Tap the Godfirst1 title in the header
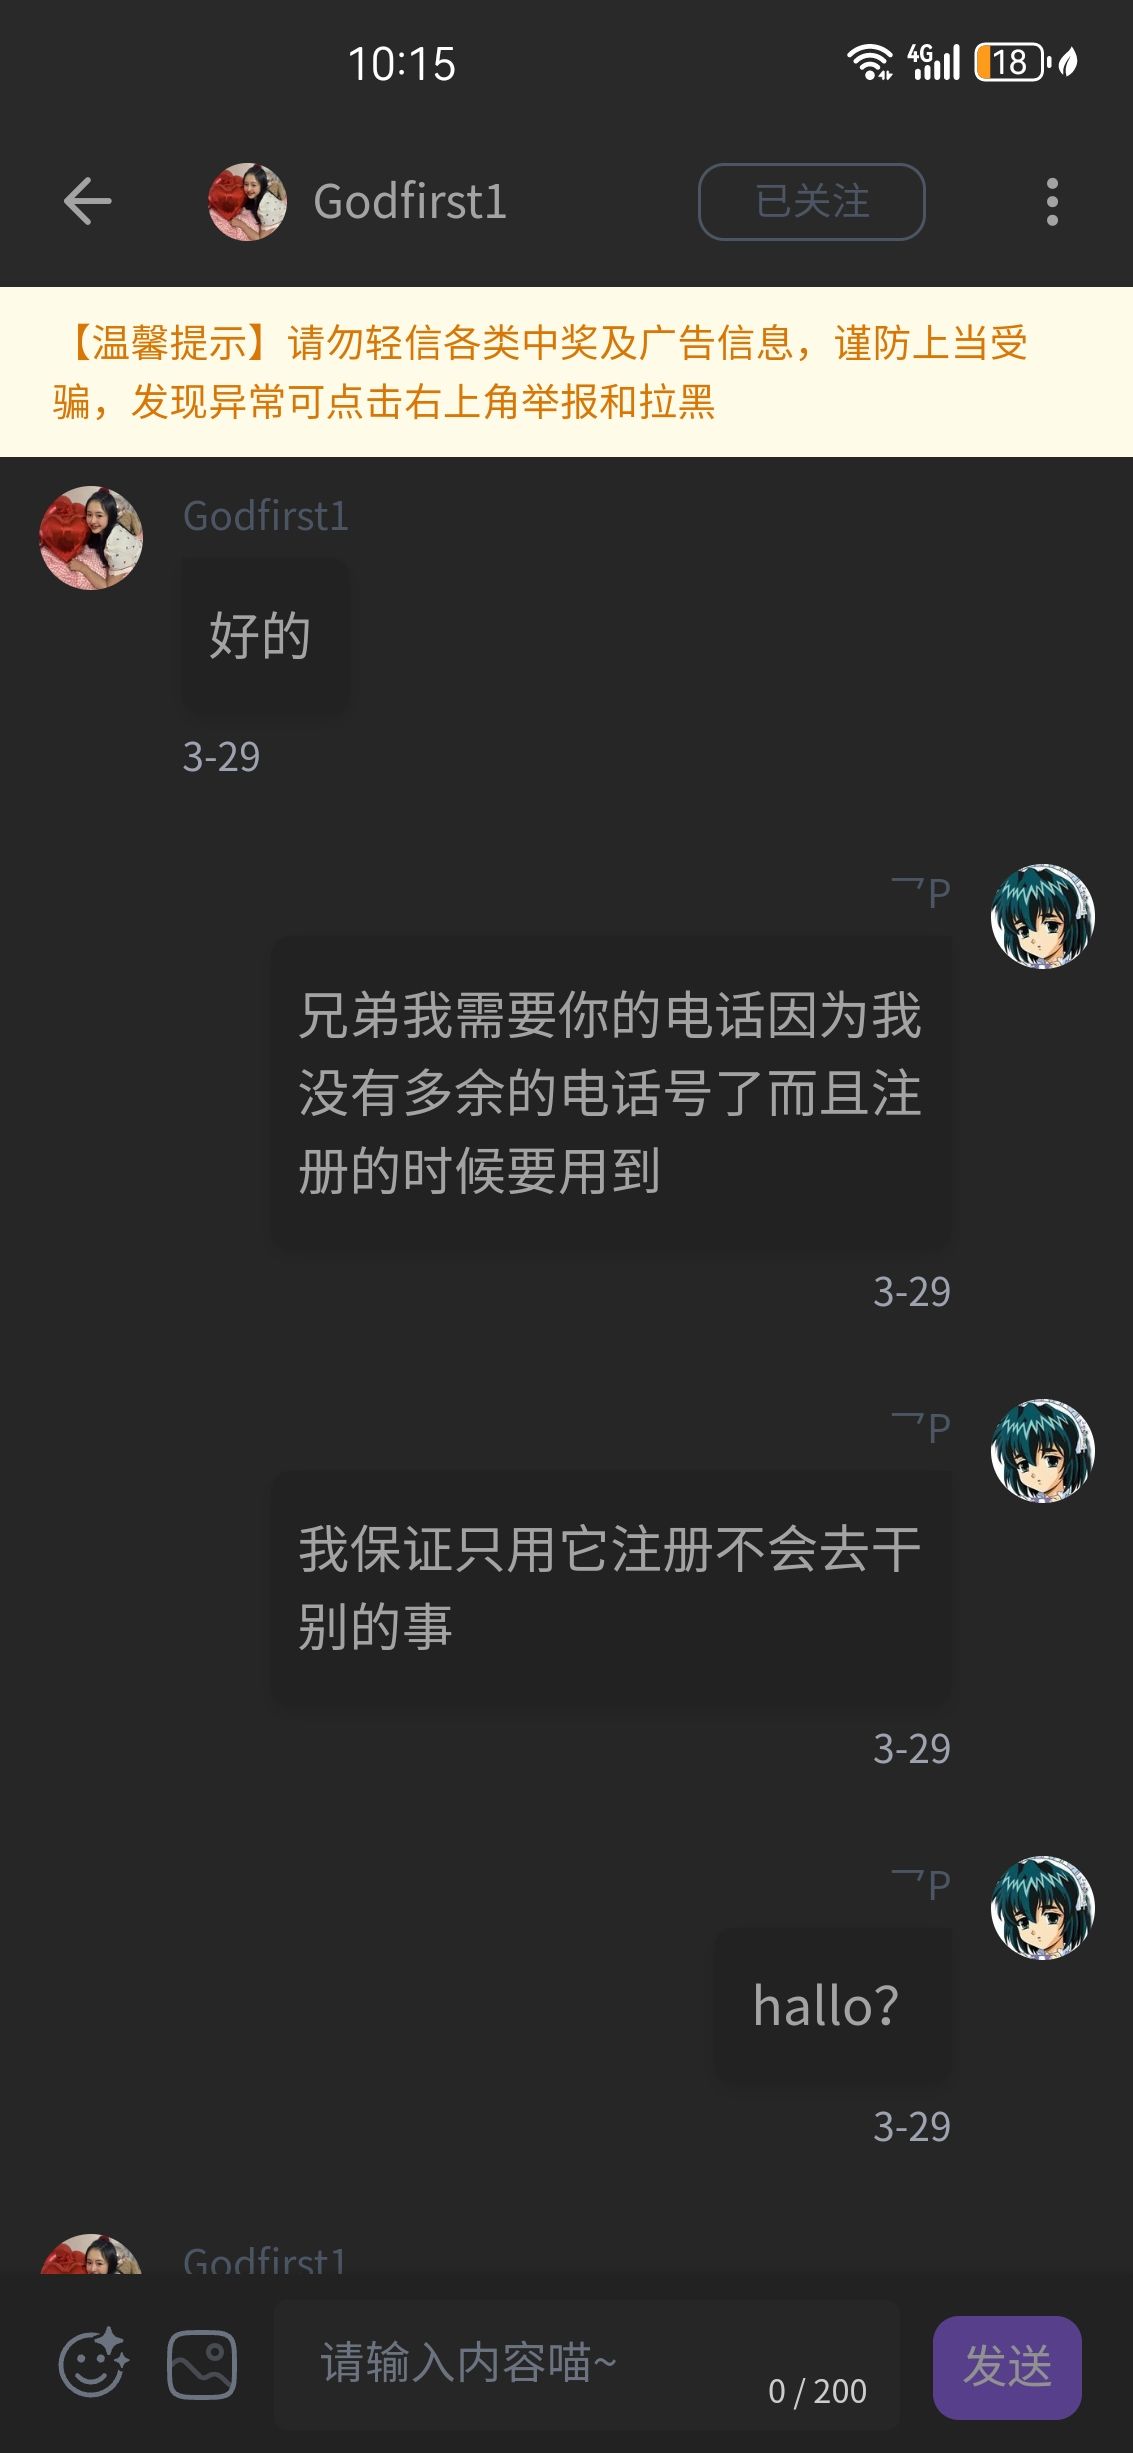This screenshot has width=1133, height=2453. pos(410,202)
